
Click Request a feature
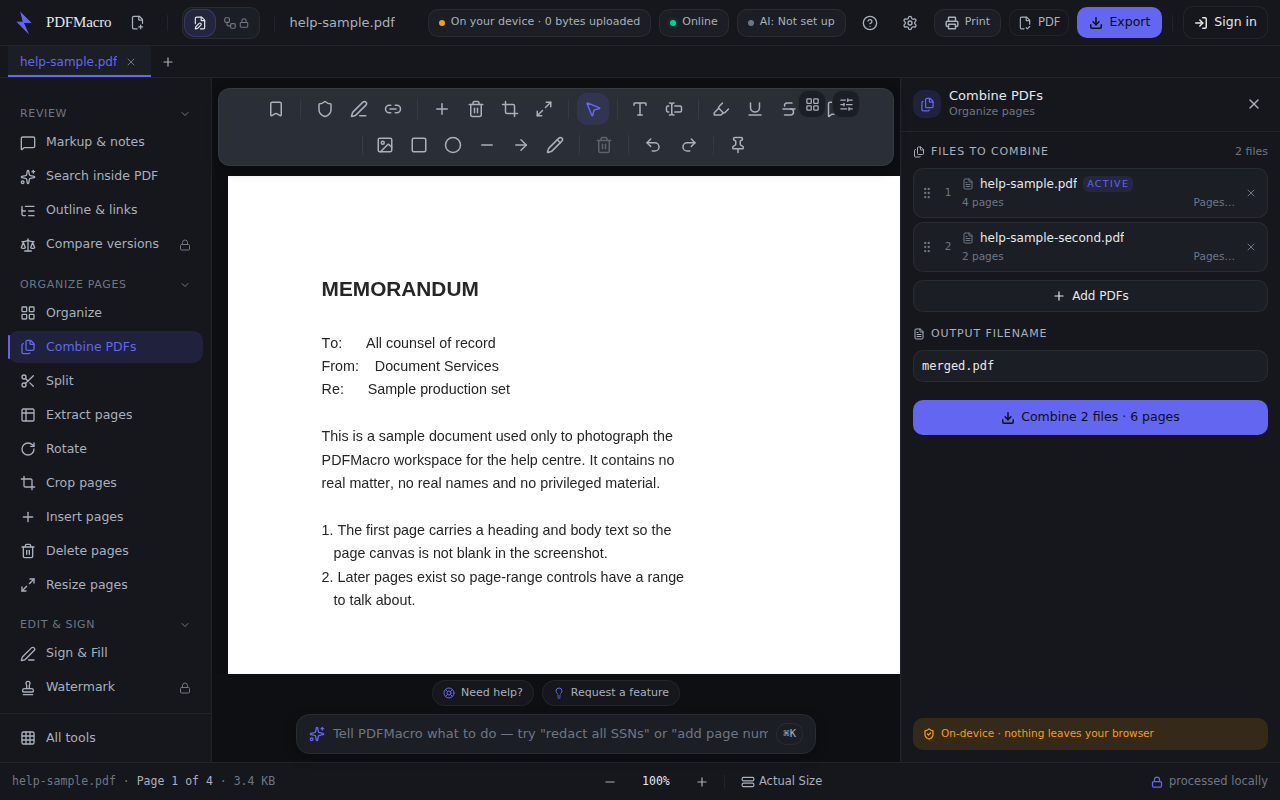click(x=611, y=693)
